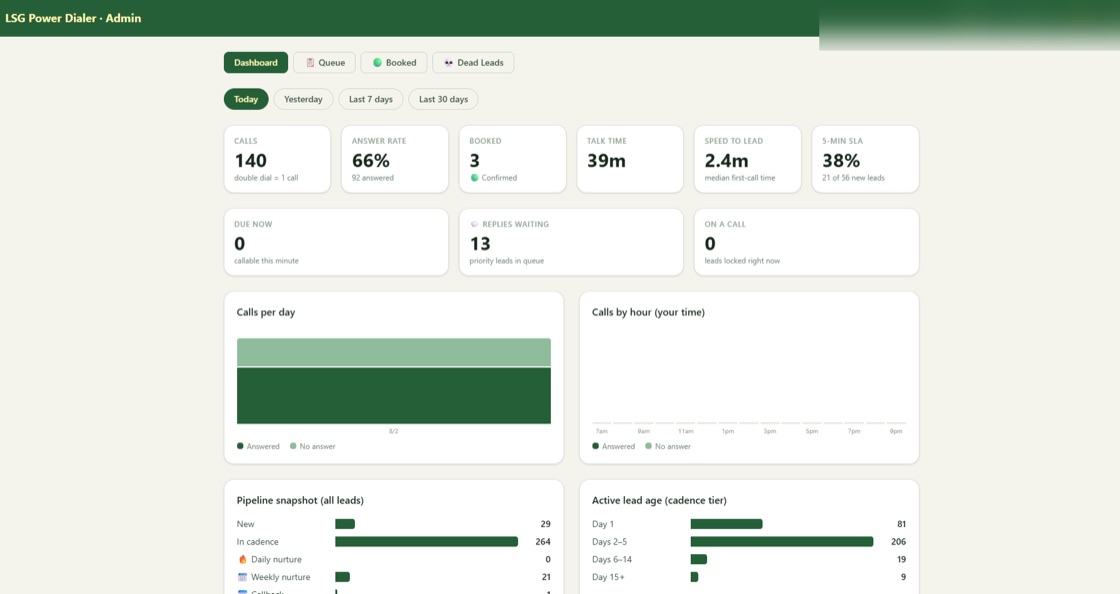Click the '21 of 56 new leads' text
Image resolution: width=1120 pixels, height=594 pixels.
pyautogui.click(x=853, y=178)
